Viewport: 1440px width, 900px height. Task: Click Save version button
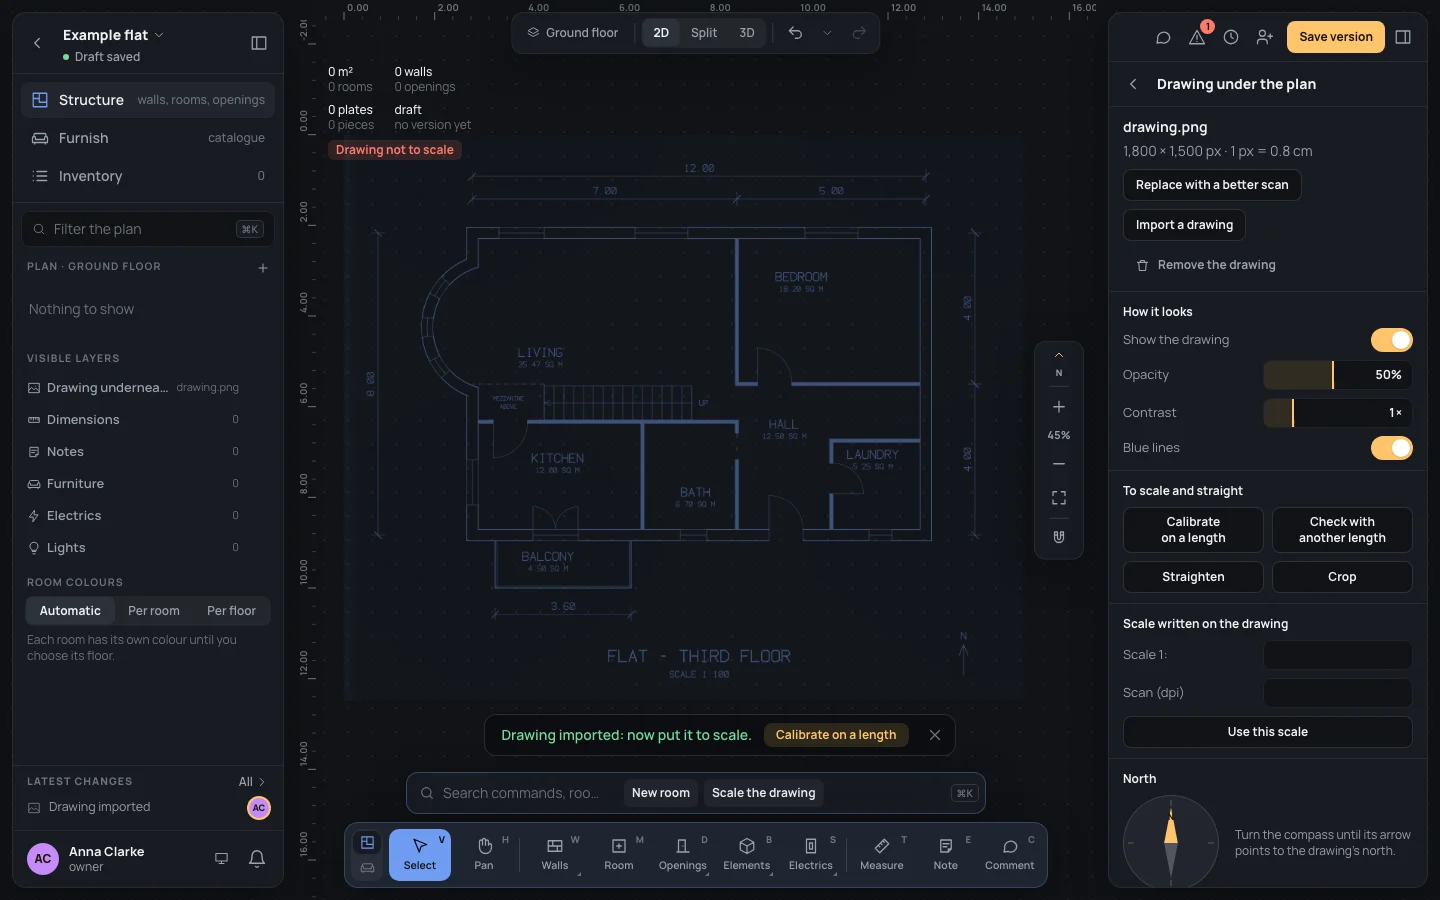(x=1336, y=37)
